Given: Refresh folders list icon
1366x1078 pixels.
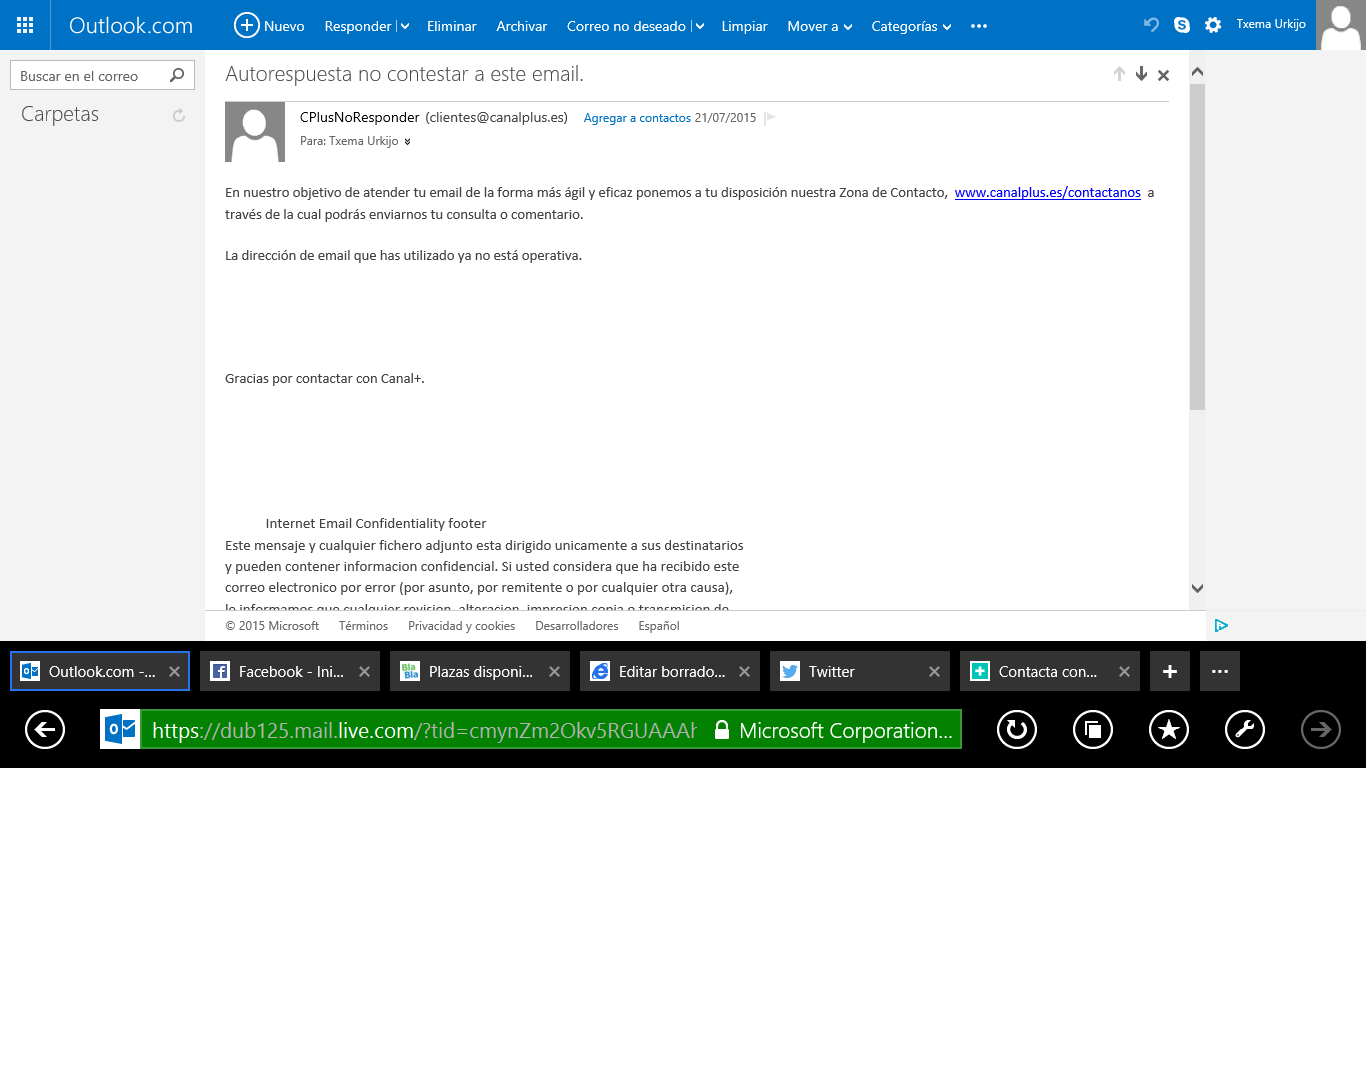Looking at the screenshot, I should (179, 116).
